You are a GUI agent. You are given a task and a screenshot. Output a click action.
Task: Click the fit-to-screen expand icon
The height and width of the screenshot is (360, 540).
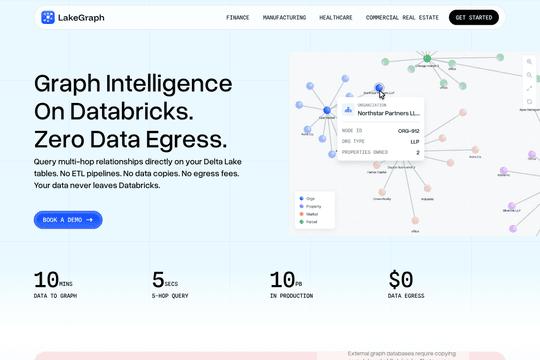(529, 89)
